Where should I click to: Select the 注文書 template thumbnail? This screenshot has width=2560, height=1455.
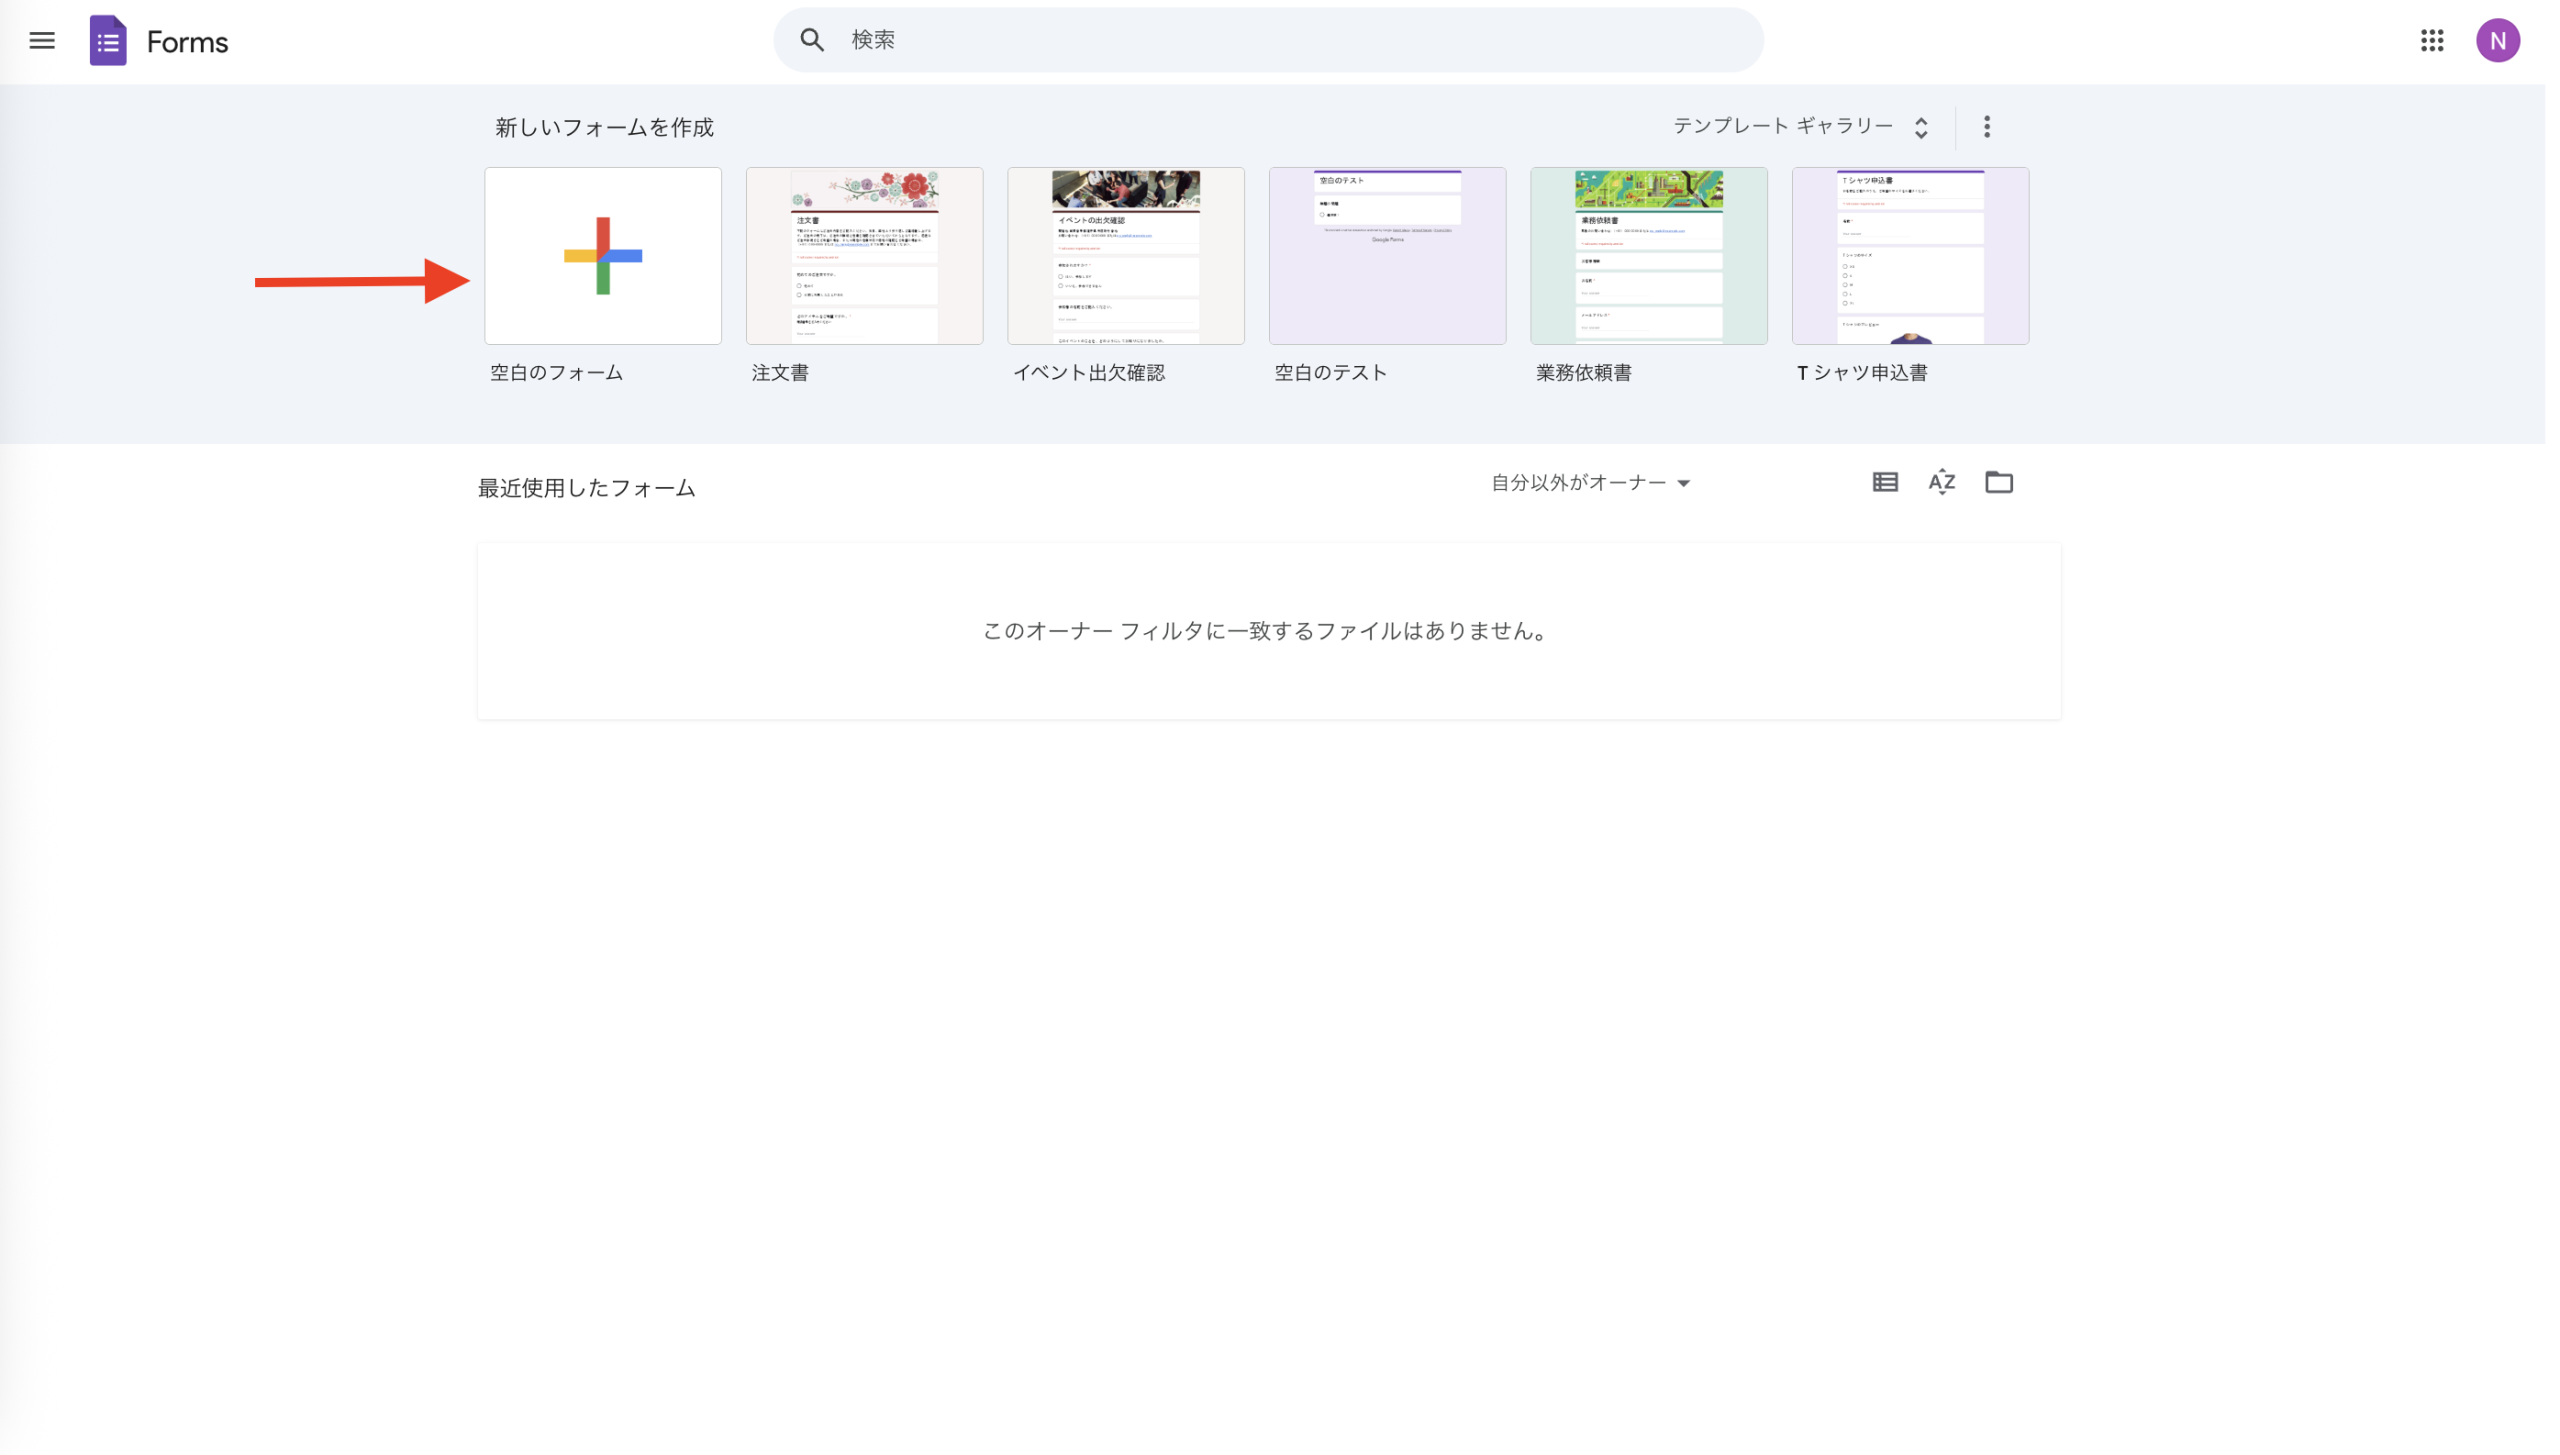click(x=864, y=255)
